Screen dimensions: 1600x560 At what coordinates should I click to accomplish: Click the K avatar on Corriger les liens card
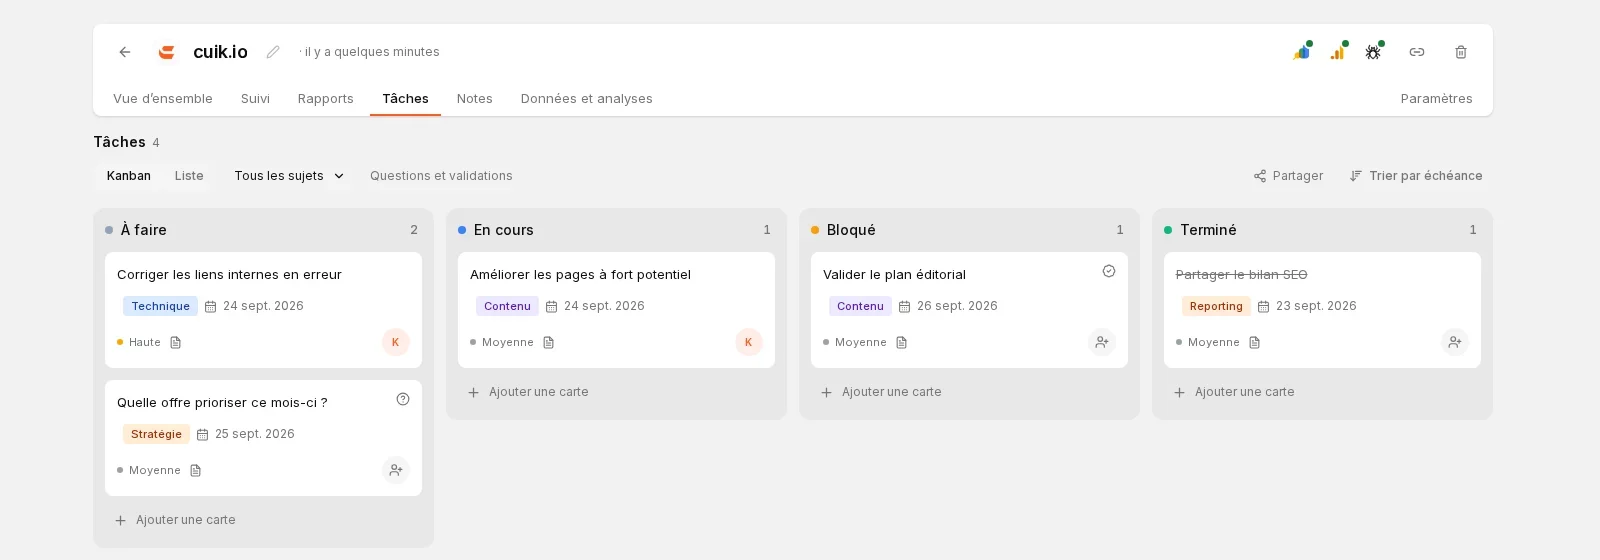(x=396, y=342)
